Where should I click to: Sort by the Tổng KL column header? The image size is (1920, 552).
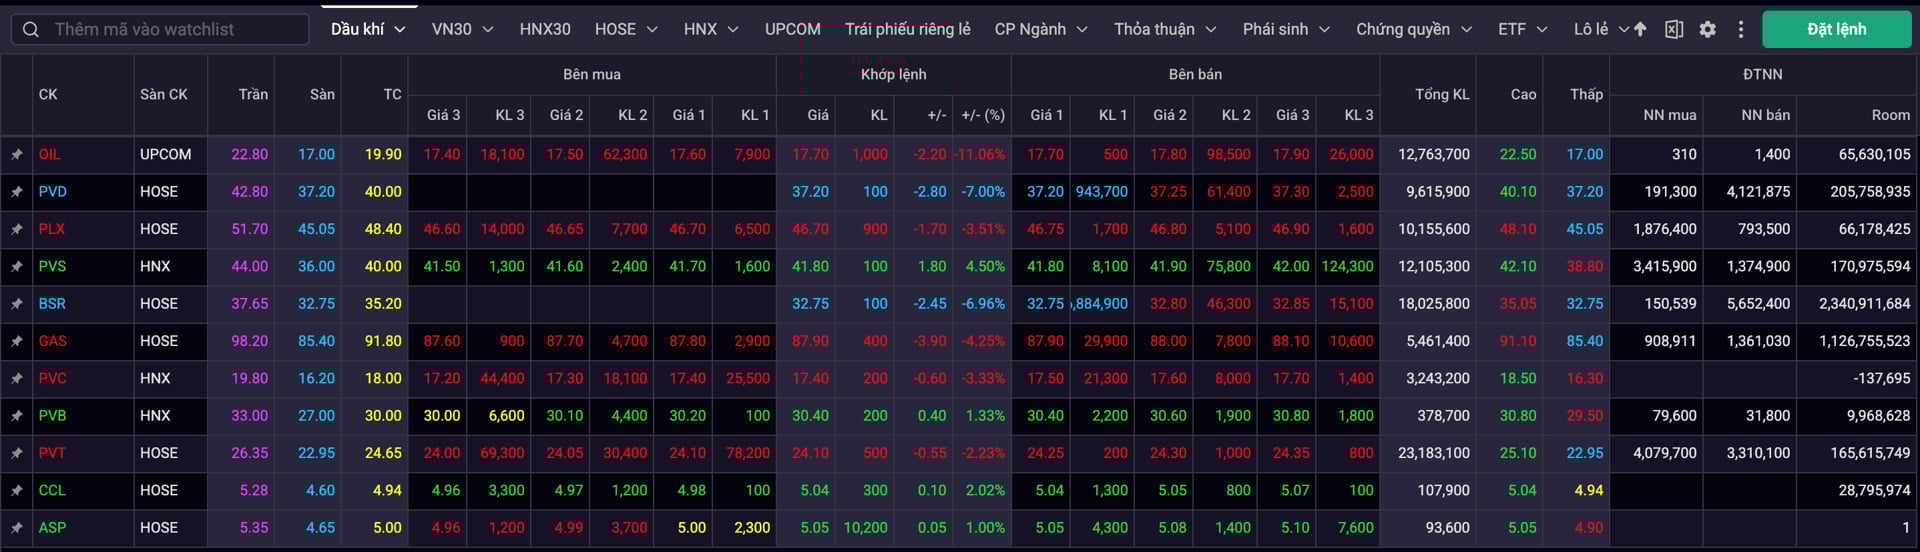pyautogui.click(x=1441, y=94)
